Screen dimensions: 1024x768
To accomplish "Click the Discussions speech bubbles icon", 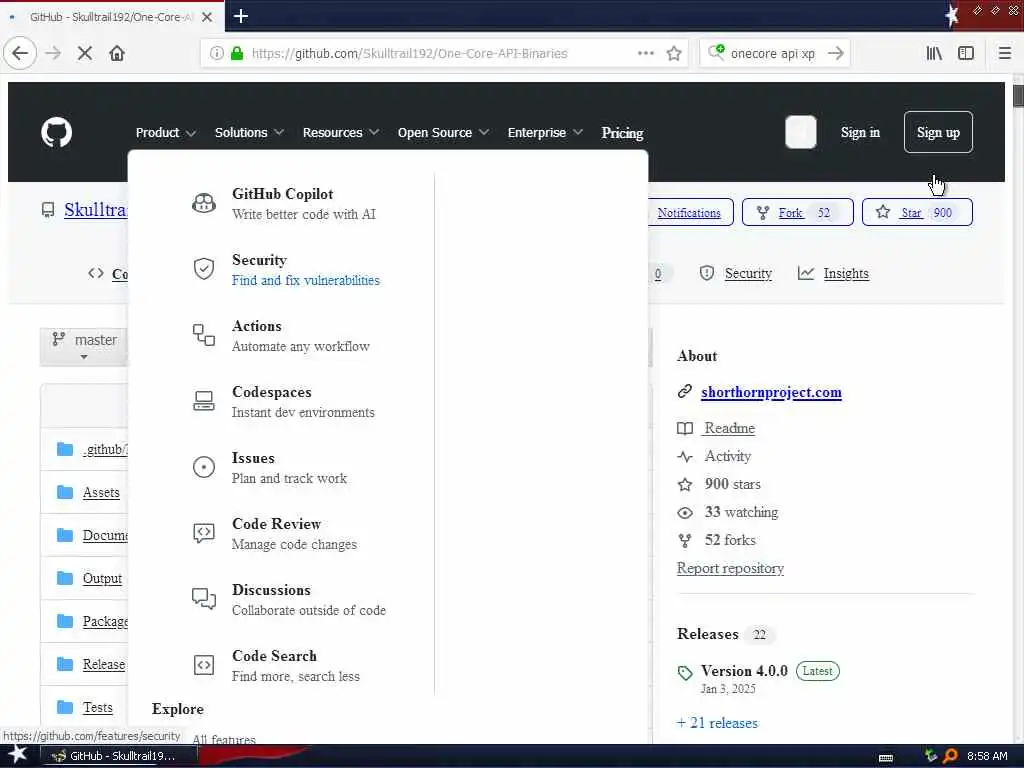I will 204,599.
